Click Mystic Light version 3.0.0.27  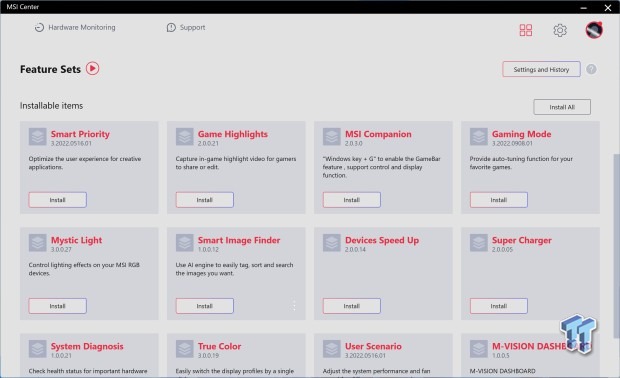(61, 249)
